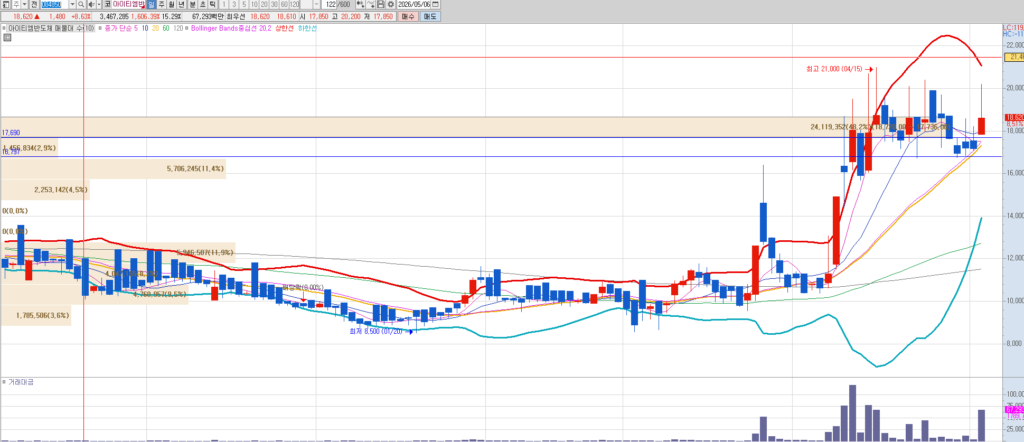
Task: Click the 67,293백만 trading value
Action: 208,16
